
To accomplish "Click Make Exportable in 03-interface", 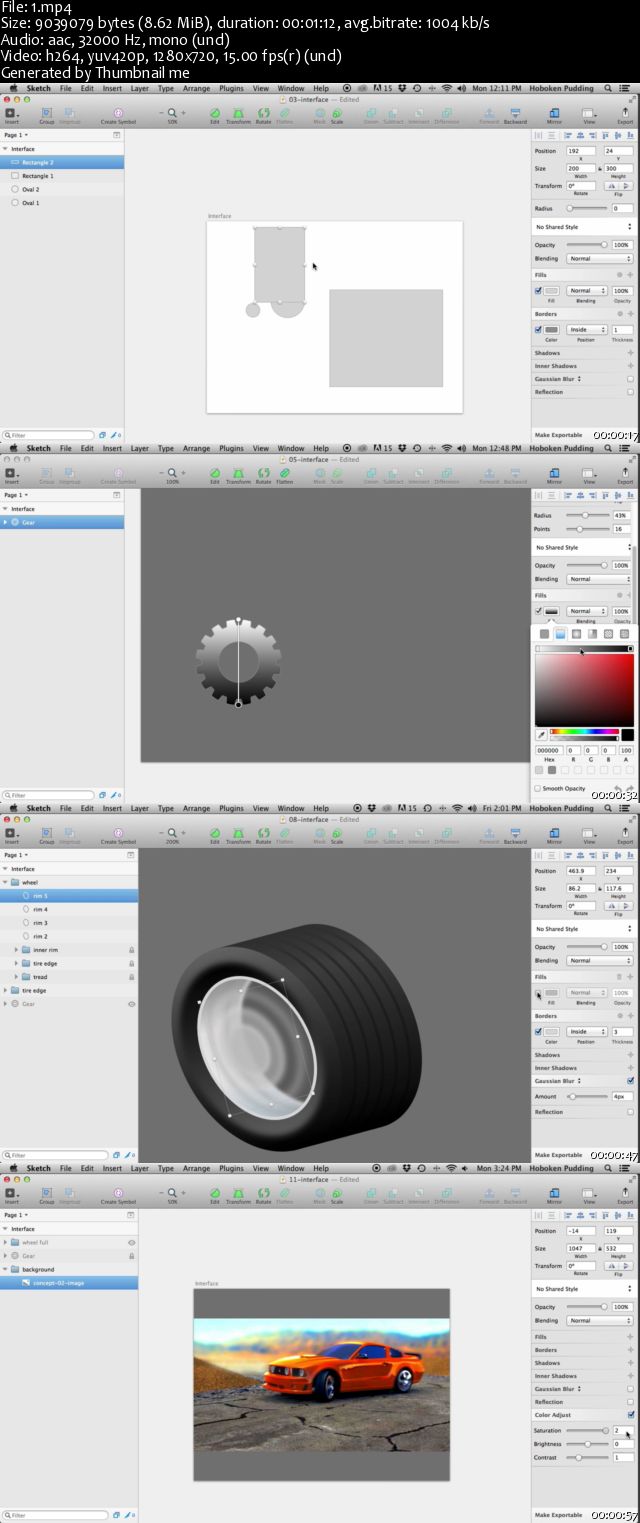I will tap(558, 435).
